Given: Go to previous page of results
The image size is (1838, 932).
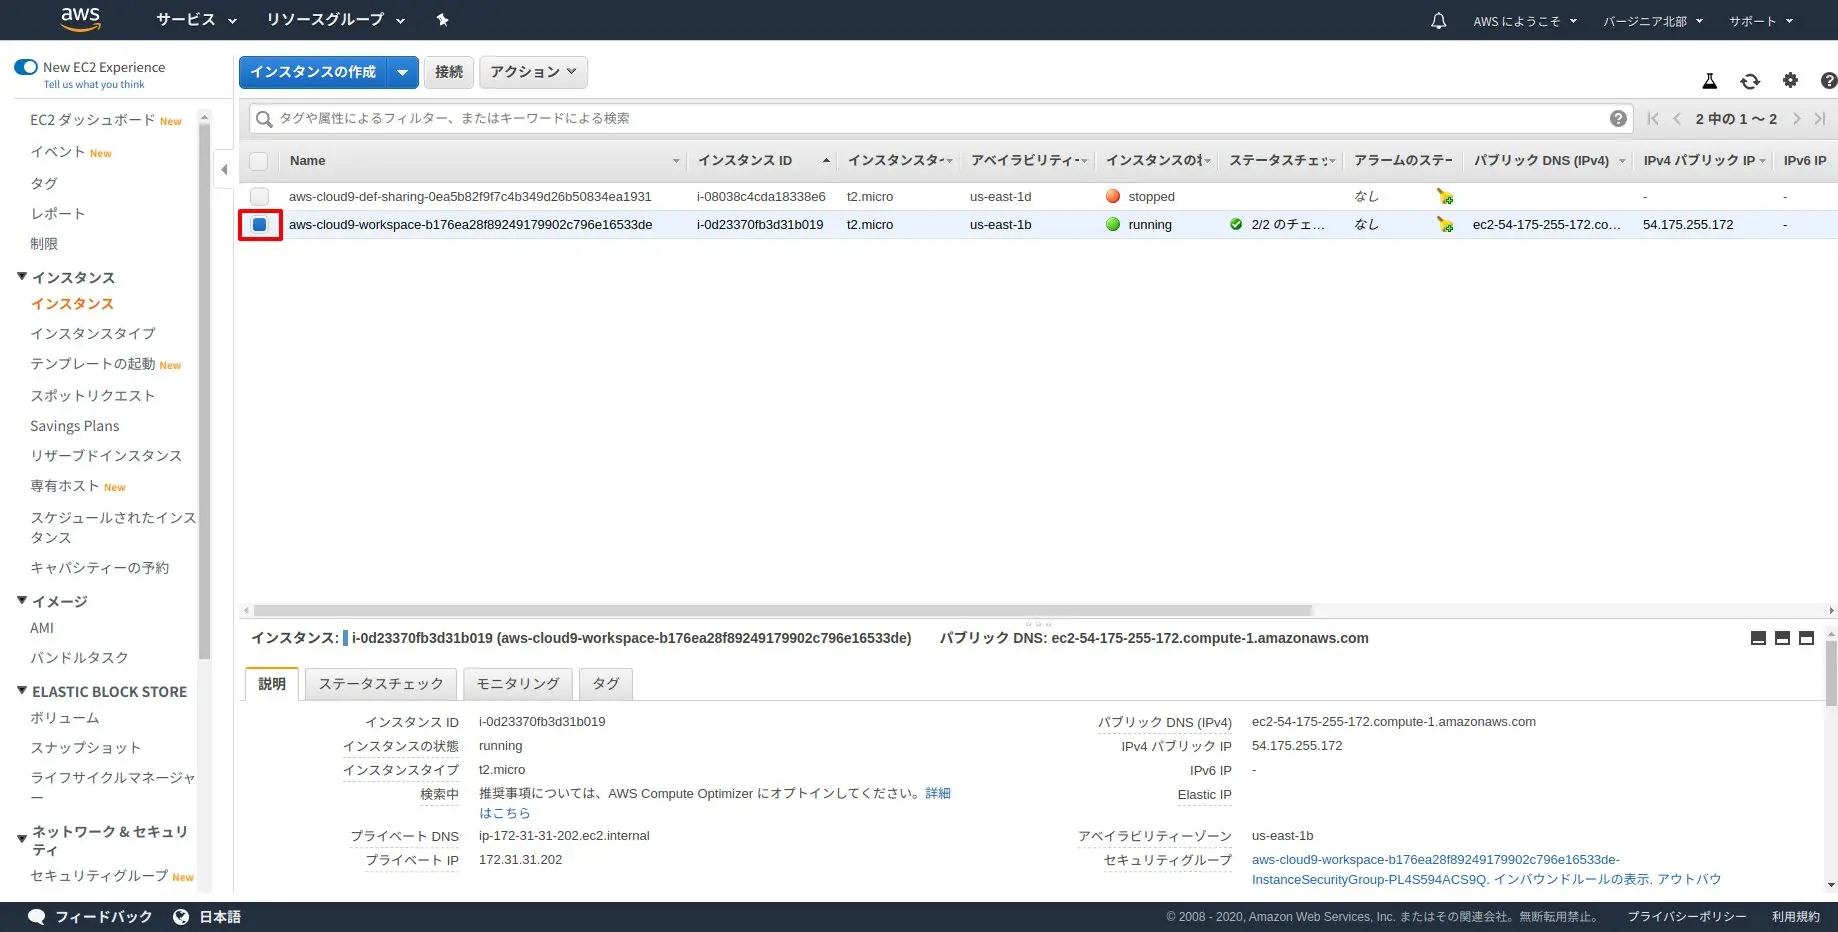Looking at the screenshot, I should pos(1677,118).
